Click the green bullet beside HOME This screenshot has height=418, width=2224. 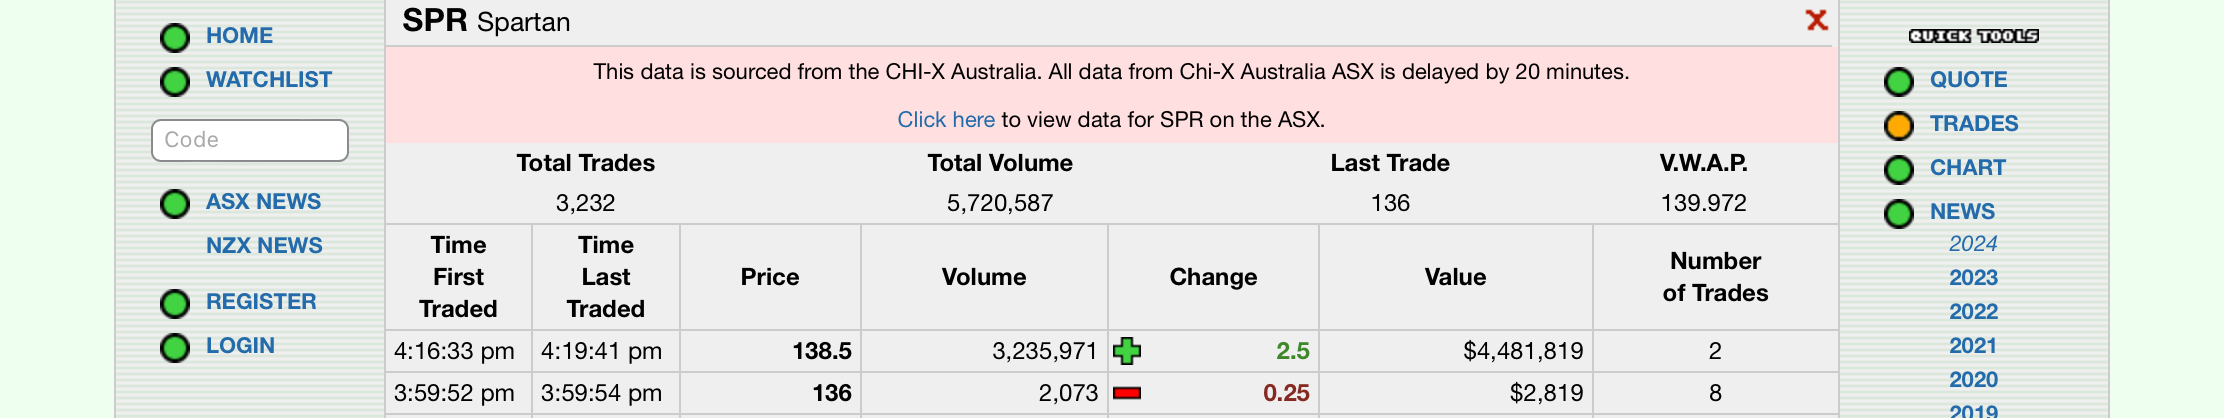[175, 38]
